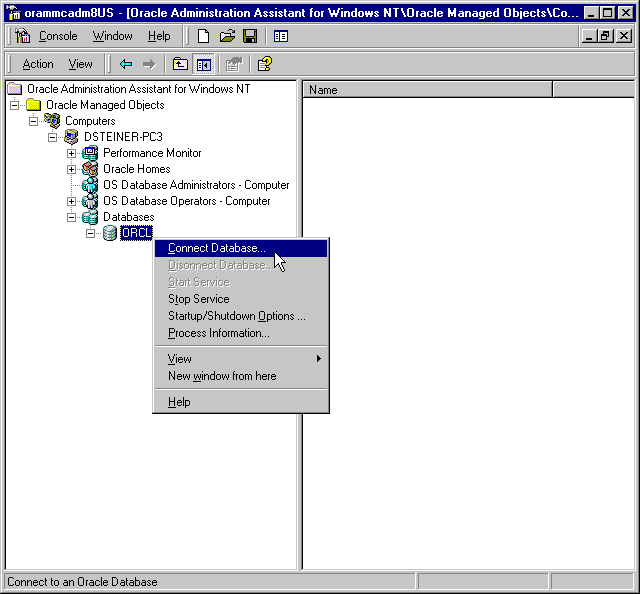Click the Open folder toolbar icon
The width and height of the screenshot is (640, 594).
(227, 36)
